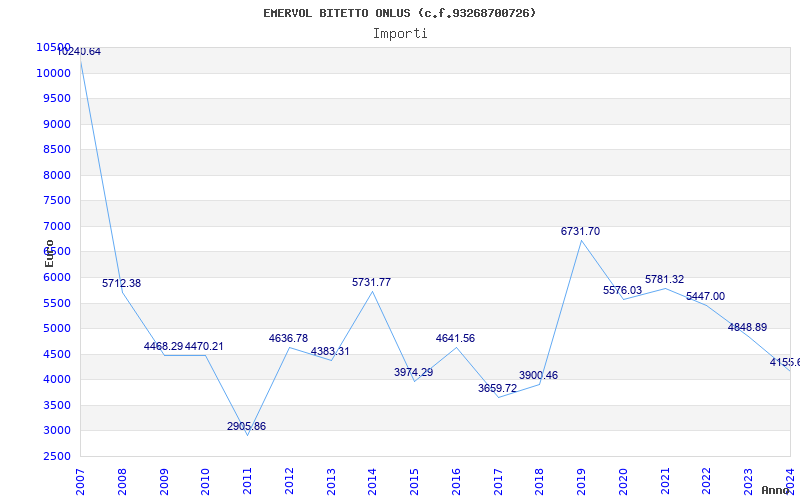This screenshot has height=500, width=800.
Task: Click the data label 5576.03
Action: click(x=622, y=290)
